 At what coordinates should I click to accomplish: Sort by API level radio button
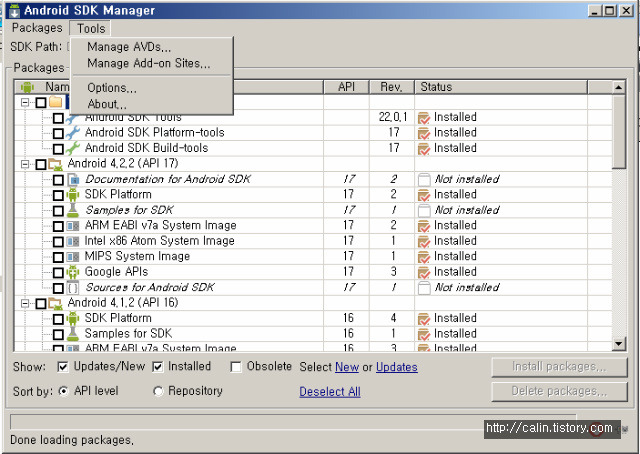(63, 391)
